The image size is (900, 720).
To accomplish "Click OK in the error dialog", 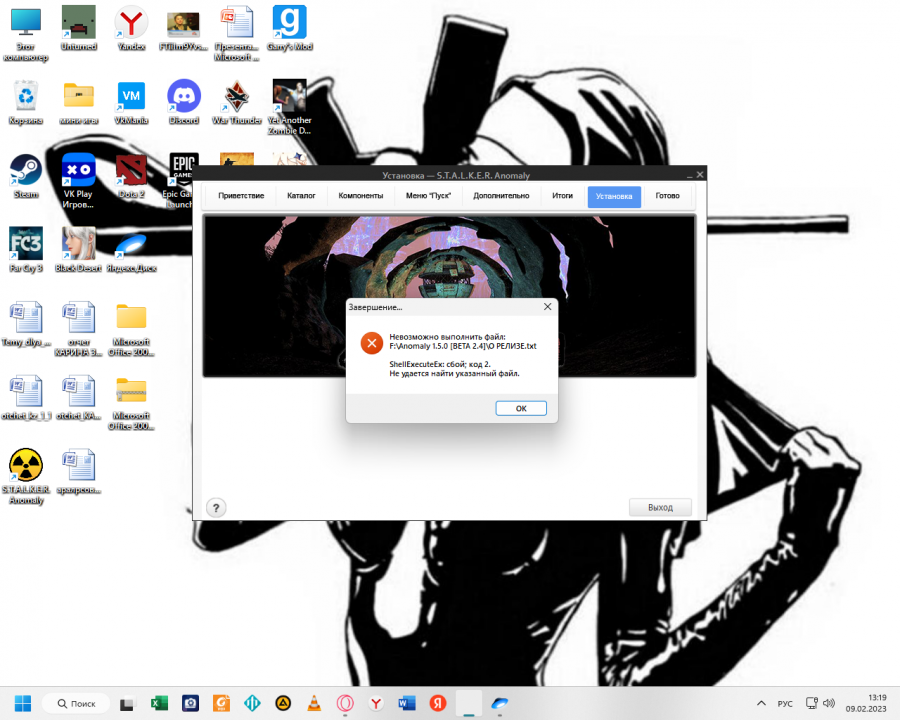I will click(x=521, y=408).
